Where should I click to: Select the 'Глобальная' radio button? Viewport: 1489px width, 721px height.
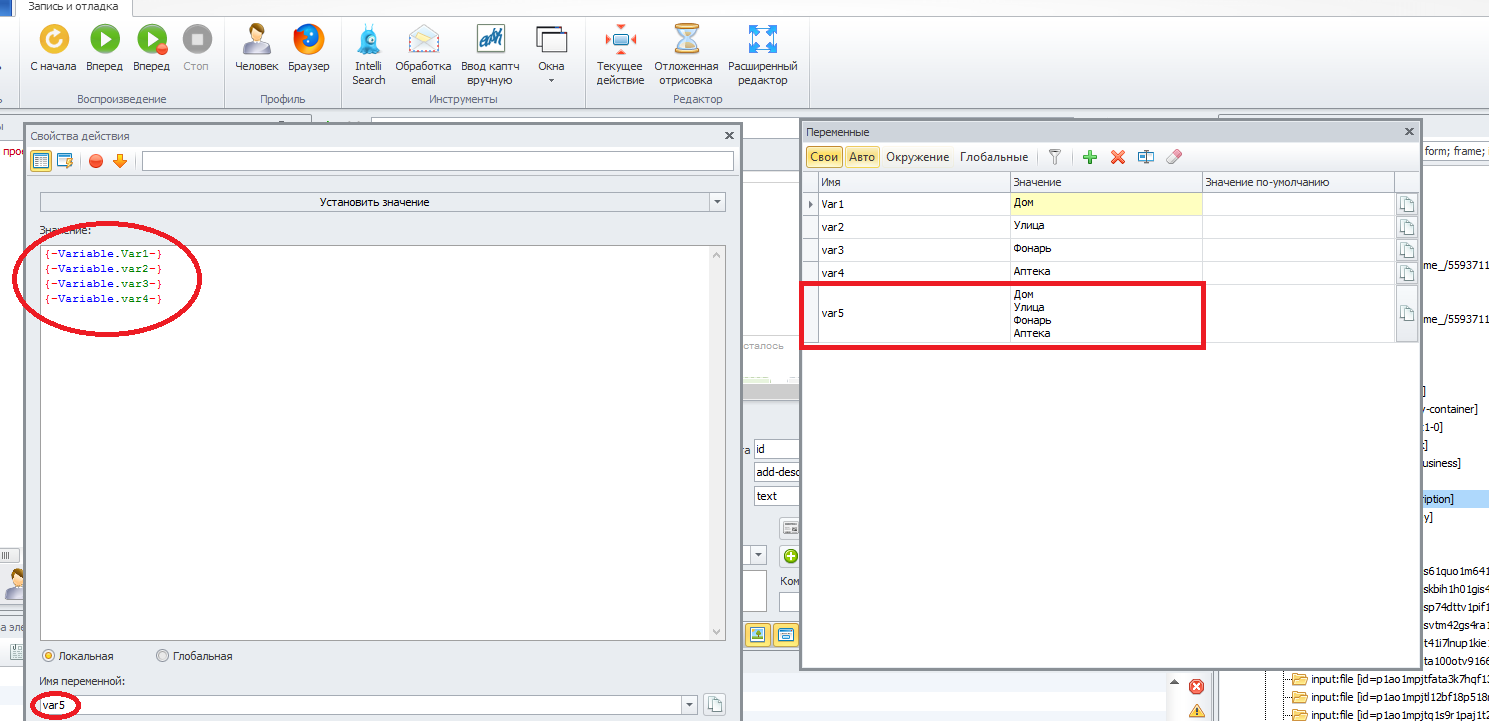click(163, 656)
